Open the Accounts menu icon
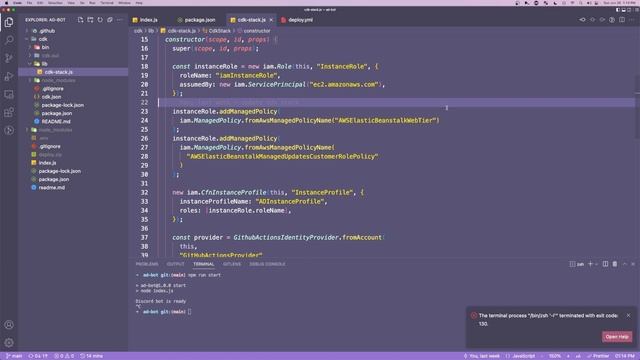The height and width of the screenshot is (360, 640). pyautogui.click(x=9, y=325)
